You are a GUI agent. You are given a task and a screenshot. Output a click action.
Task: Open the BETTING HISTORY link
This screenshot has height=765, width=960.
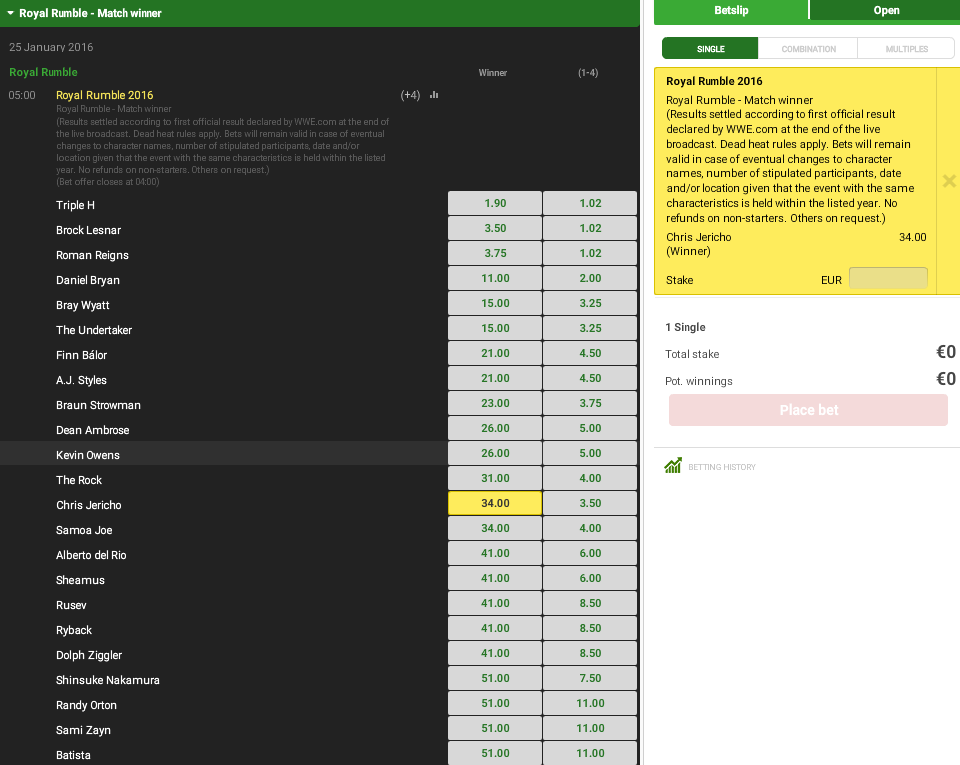pyautogui.click(x=722, y=467)
